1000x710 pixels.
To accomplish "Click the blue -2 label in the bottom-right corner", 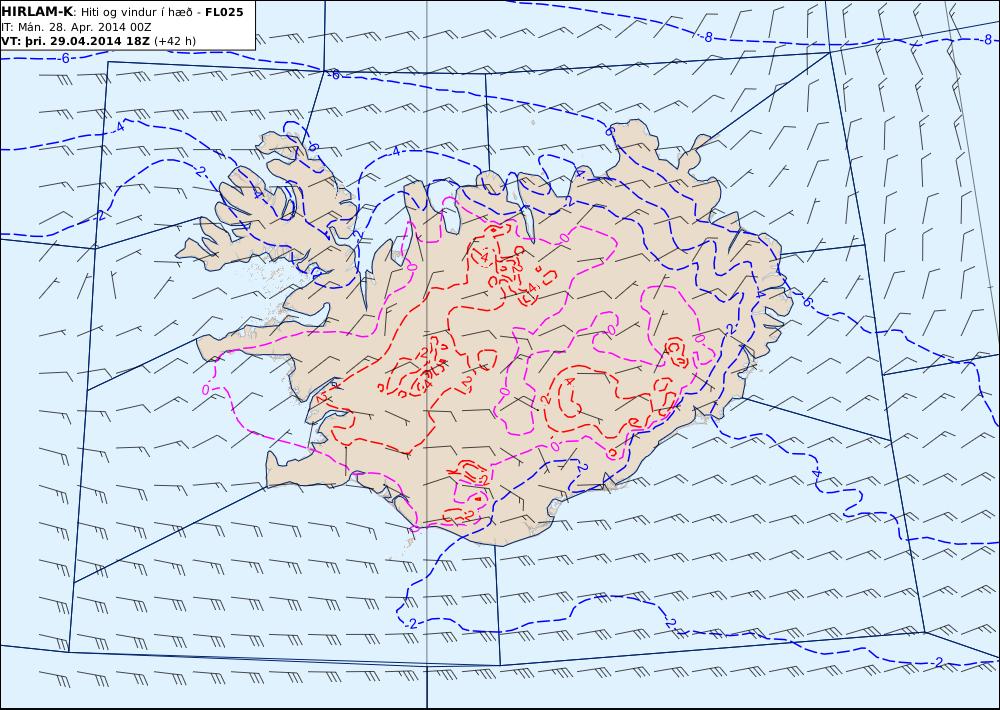I will pos(936,662).
